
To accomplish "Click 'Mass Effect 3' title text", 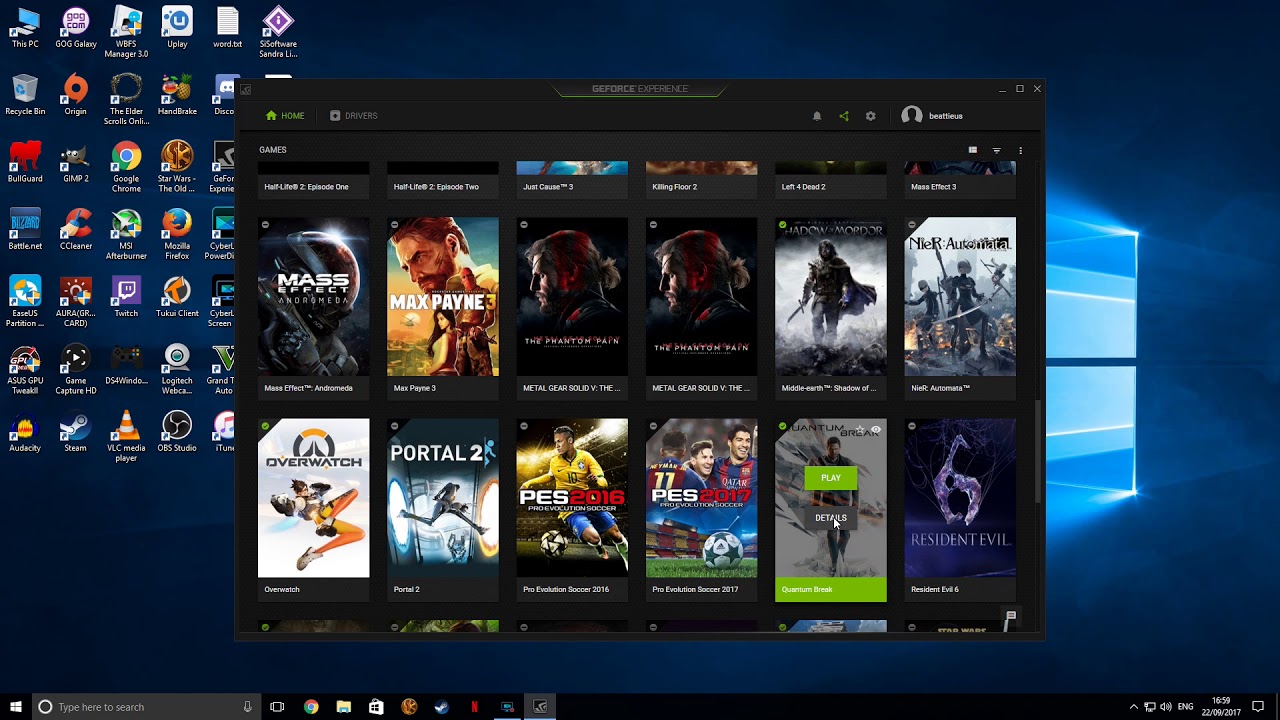I will tap(933, 187).
